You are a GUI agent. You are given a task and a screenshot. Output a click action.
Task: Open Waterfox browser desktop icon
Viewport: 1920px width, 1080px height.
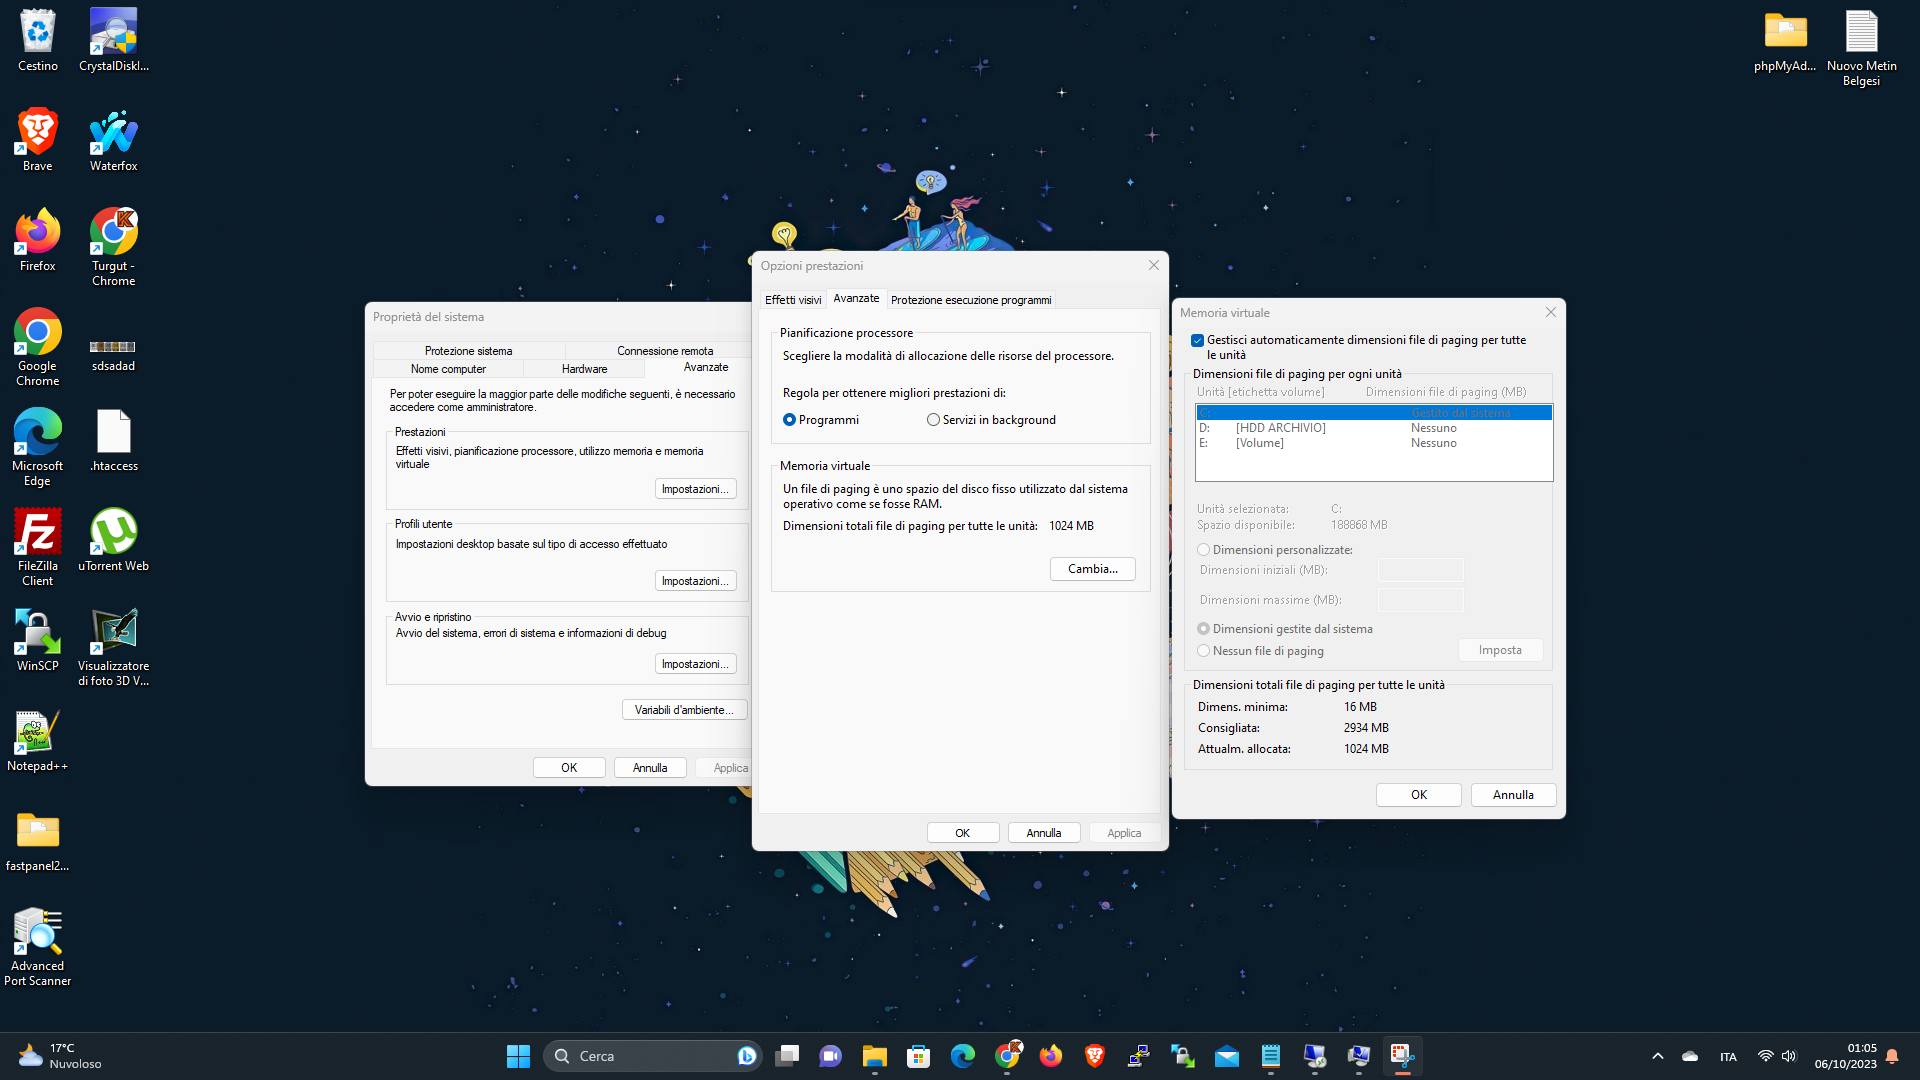(113, 130)
